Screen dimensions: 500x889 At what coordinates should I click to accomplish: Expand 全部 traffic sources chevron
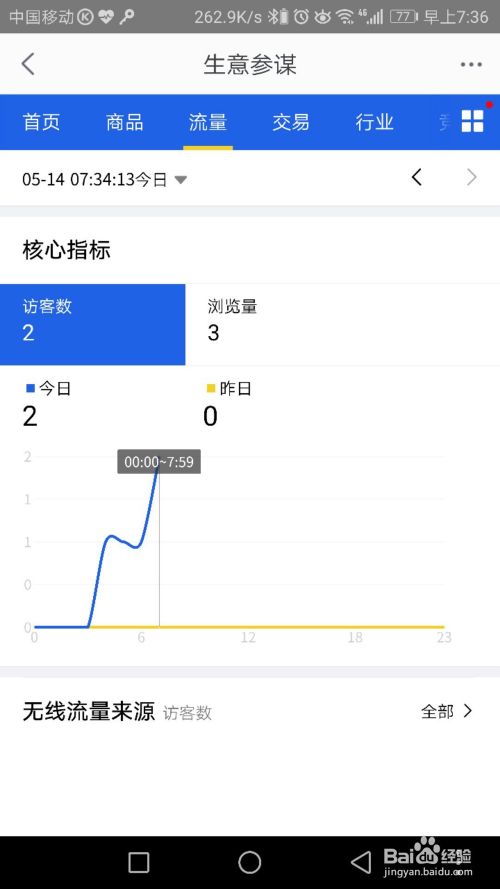(x=447, y=711)
